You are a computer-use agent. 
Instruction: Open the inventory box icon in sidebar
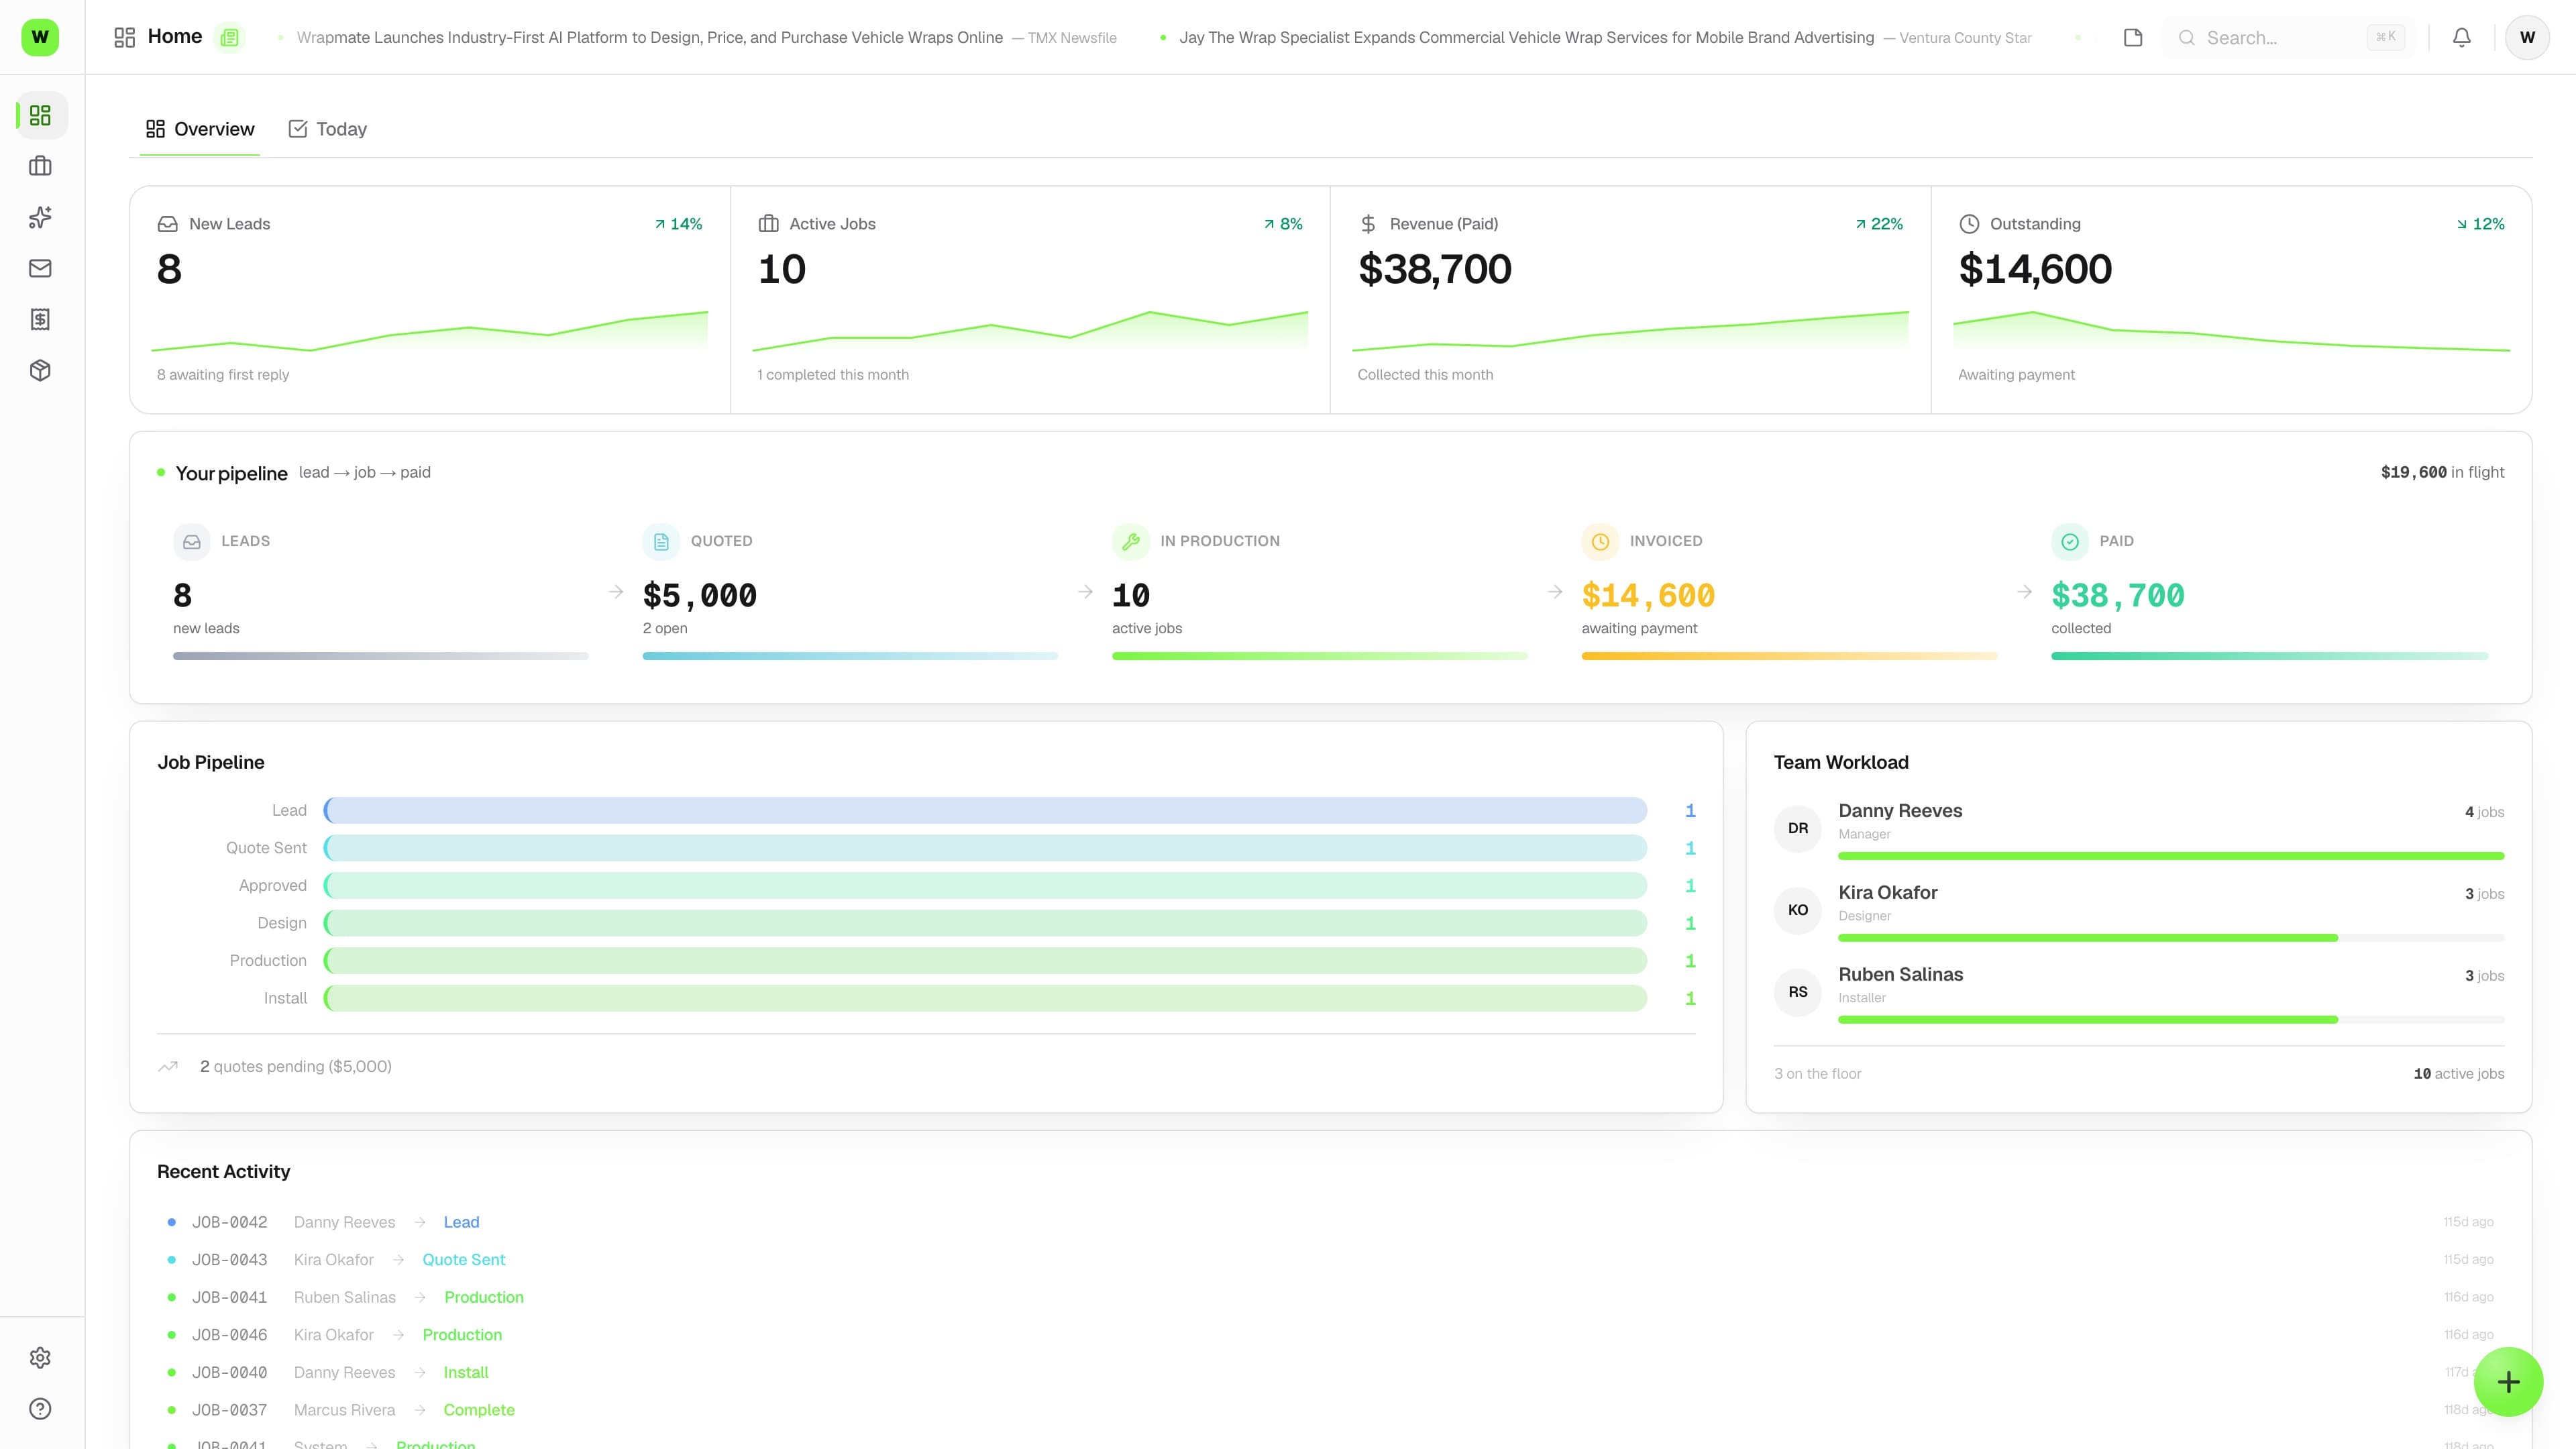click(x=40, y=370)
